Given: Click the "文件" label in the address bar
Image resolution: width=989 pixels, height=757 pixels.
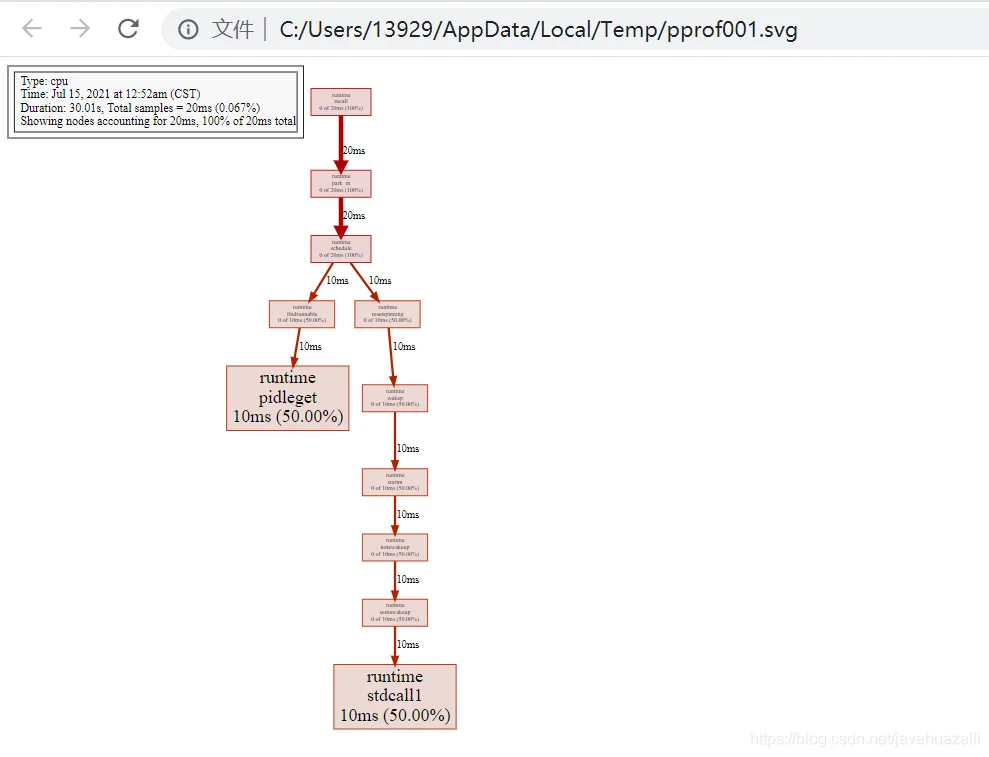Looking at the screenshot, I should coord(233,29).
